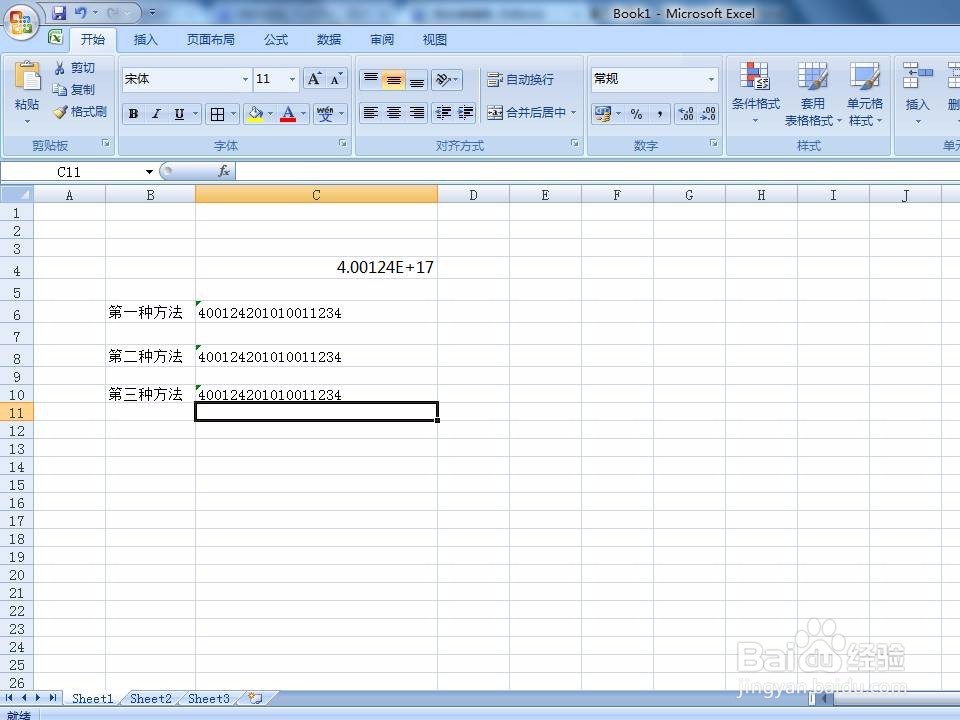960x720 pixels.
Task: Open 条件格式 conditional formatting
Action: (x=756, y=93)
